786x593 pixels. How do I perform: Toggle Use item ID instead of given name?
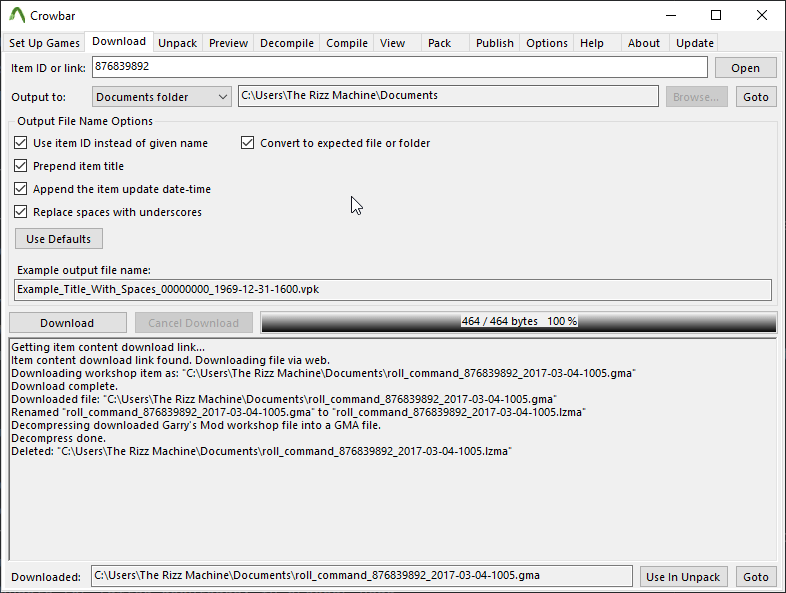pyautogui.click(x=111, y=143)
